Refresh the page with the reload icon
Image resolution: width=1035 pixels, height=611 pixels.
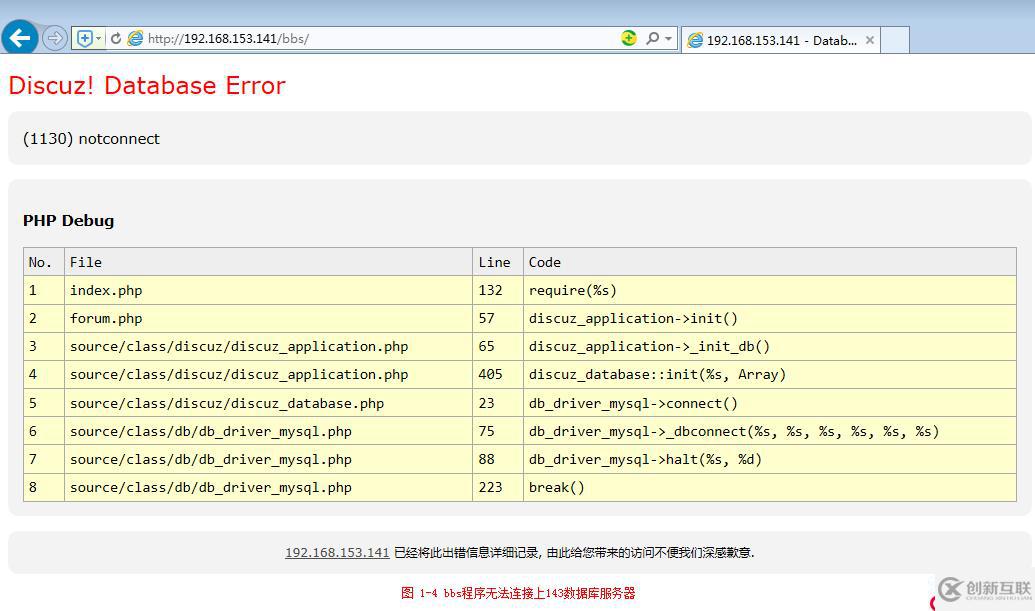point(116,38)
